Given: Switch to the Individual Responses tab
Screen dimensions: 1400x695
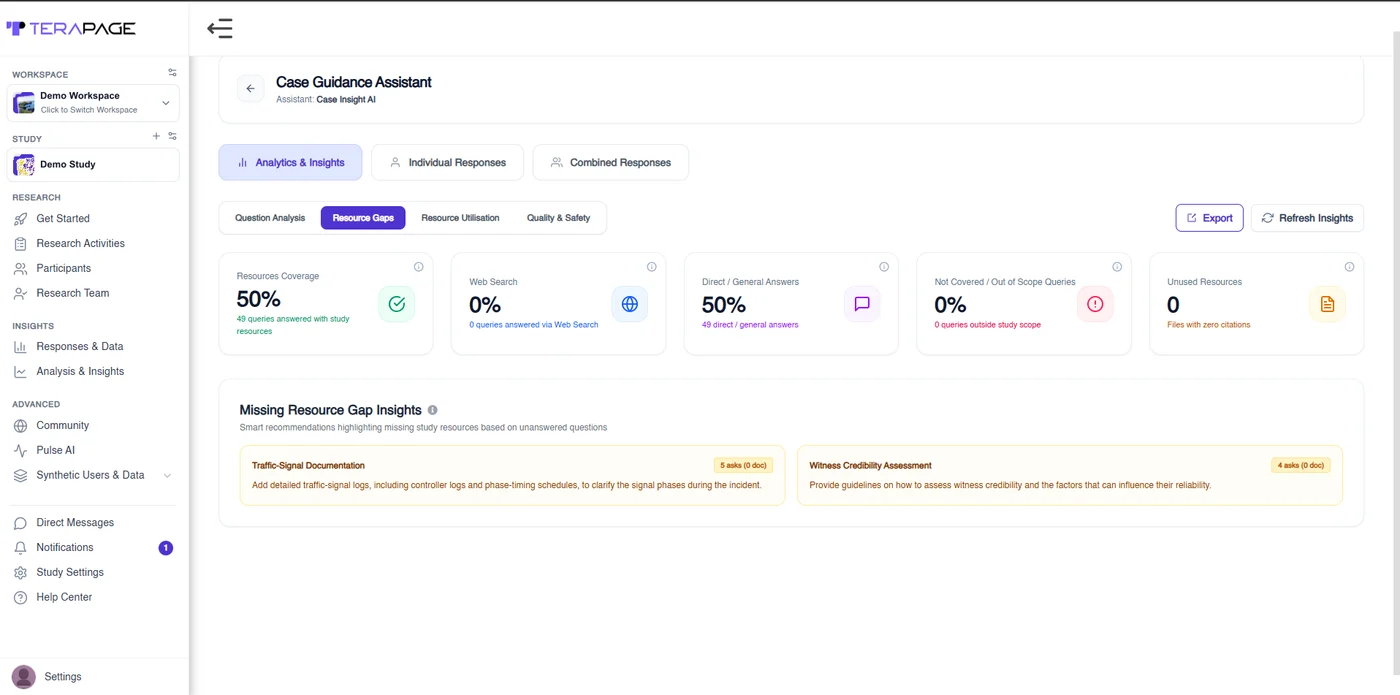Looking at the screenshot, I should pos(447,162).
